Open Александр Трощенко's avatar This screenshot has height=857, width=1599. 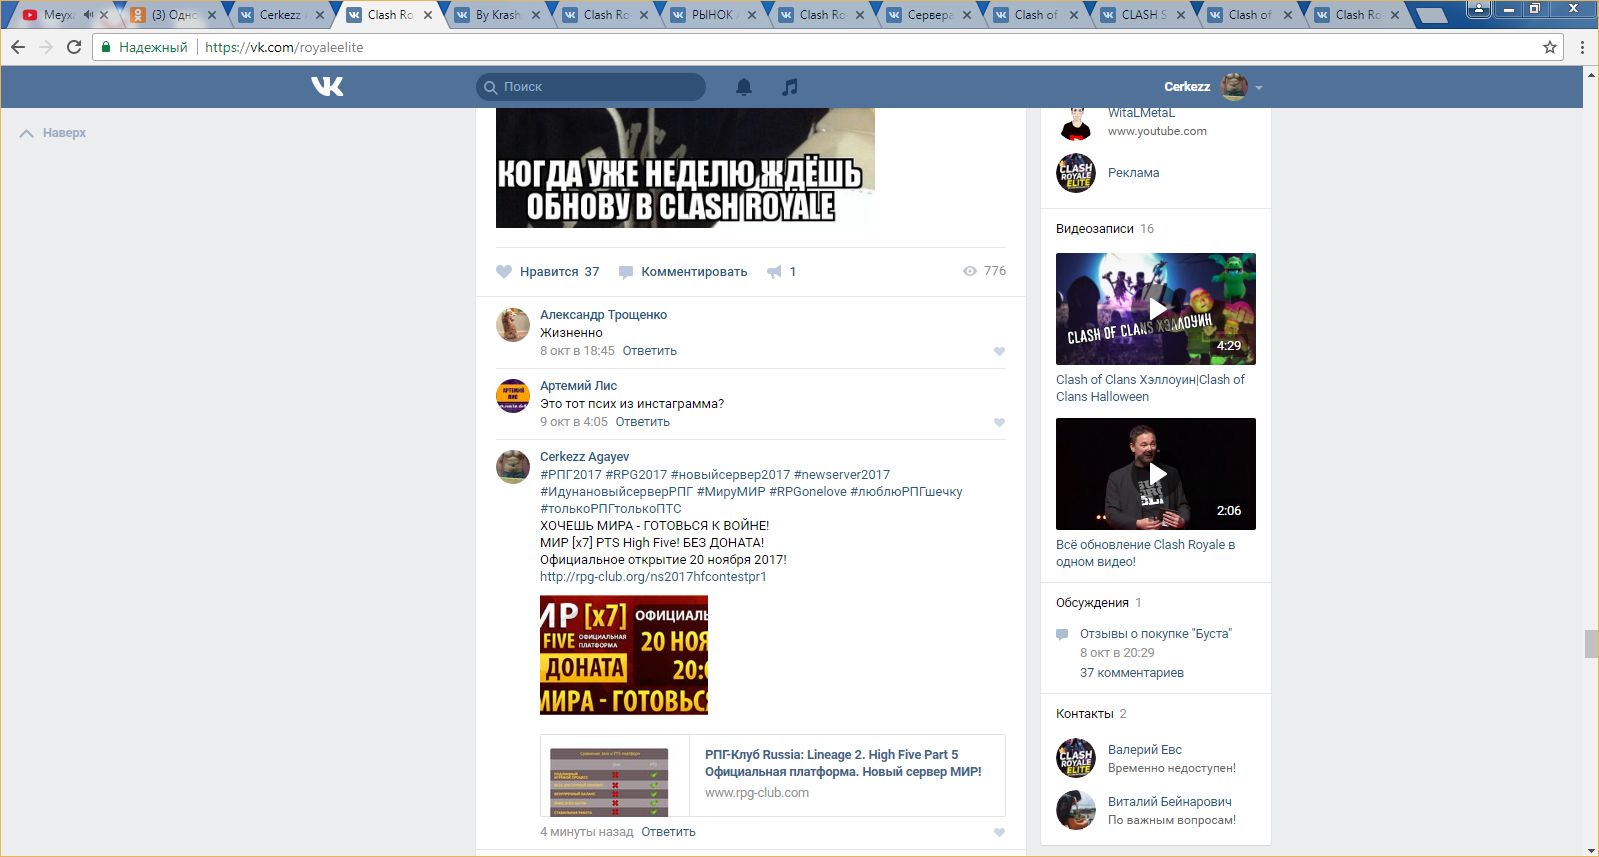(x=513, y=325)
